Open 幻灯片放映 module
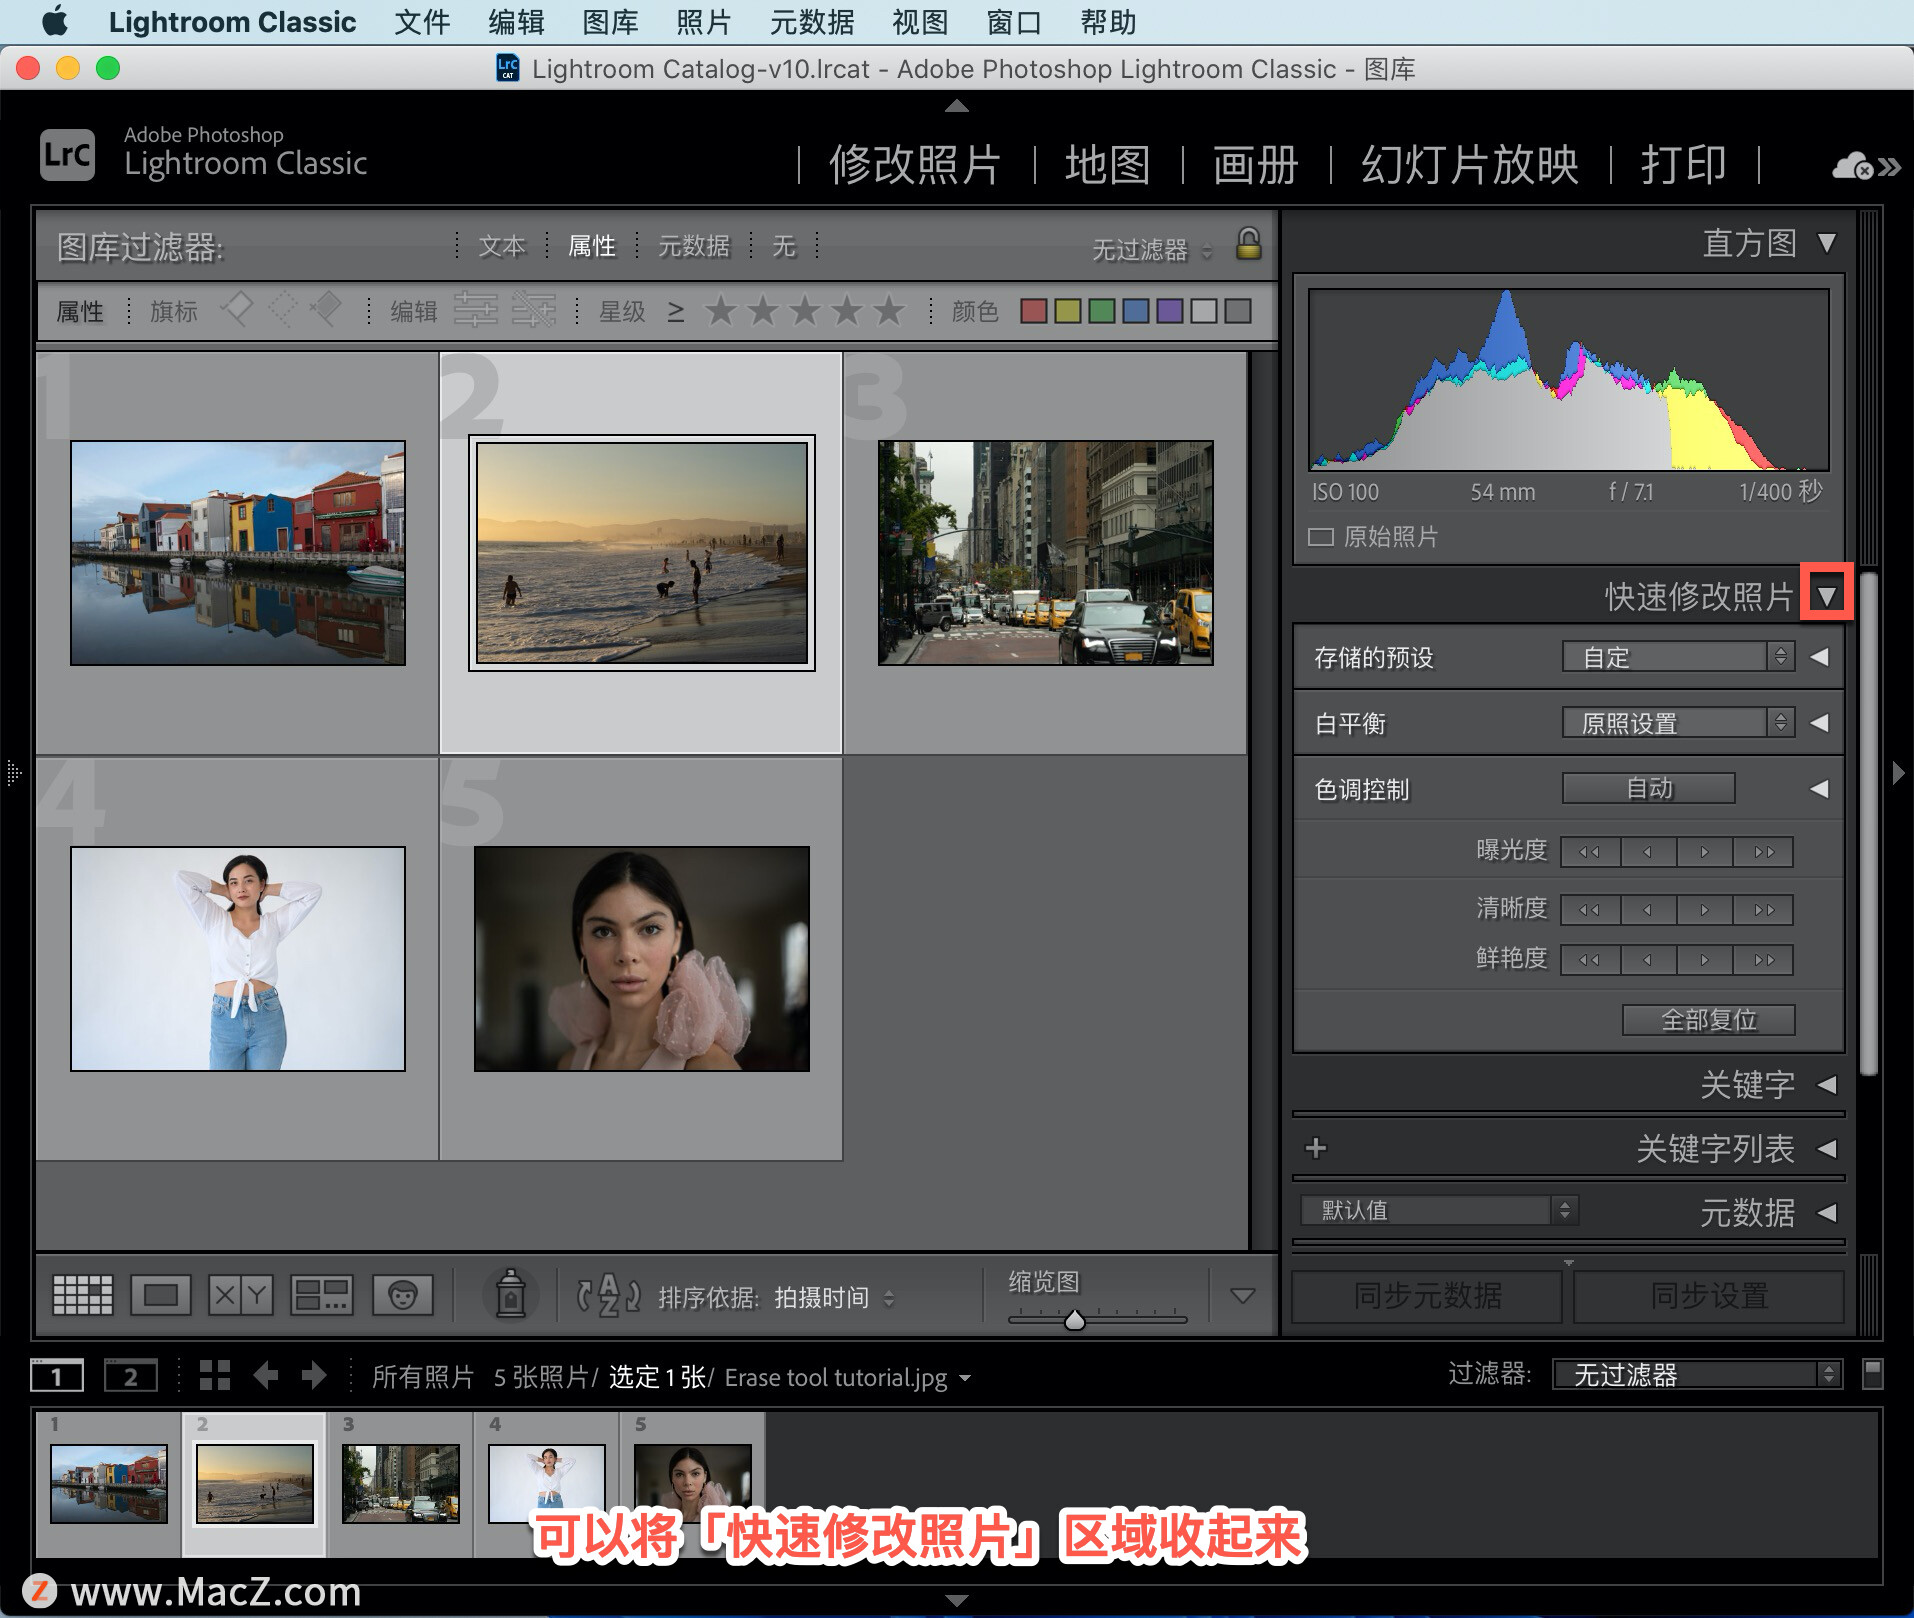 click(x=1469, y=165)
